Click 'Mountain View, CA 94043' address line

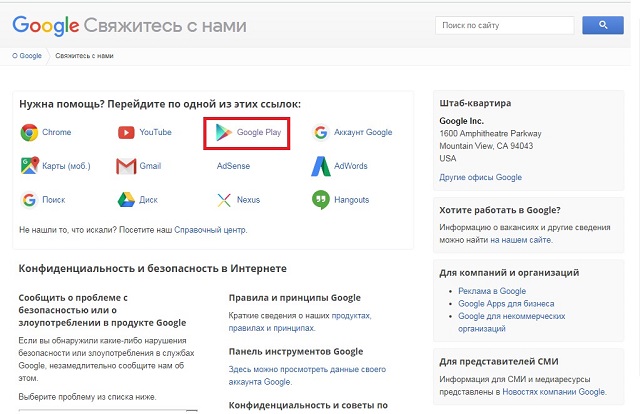486,146
